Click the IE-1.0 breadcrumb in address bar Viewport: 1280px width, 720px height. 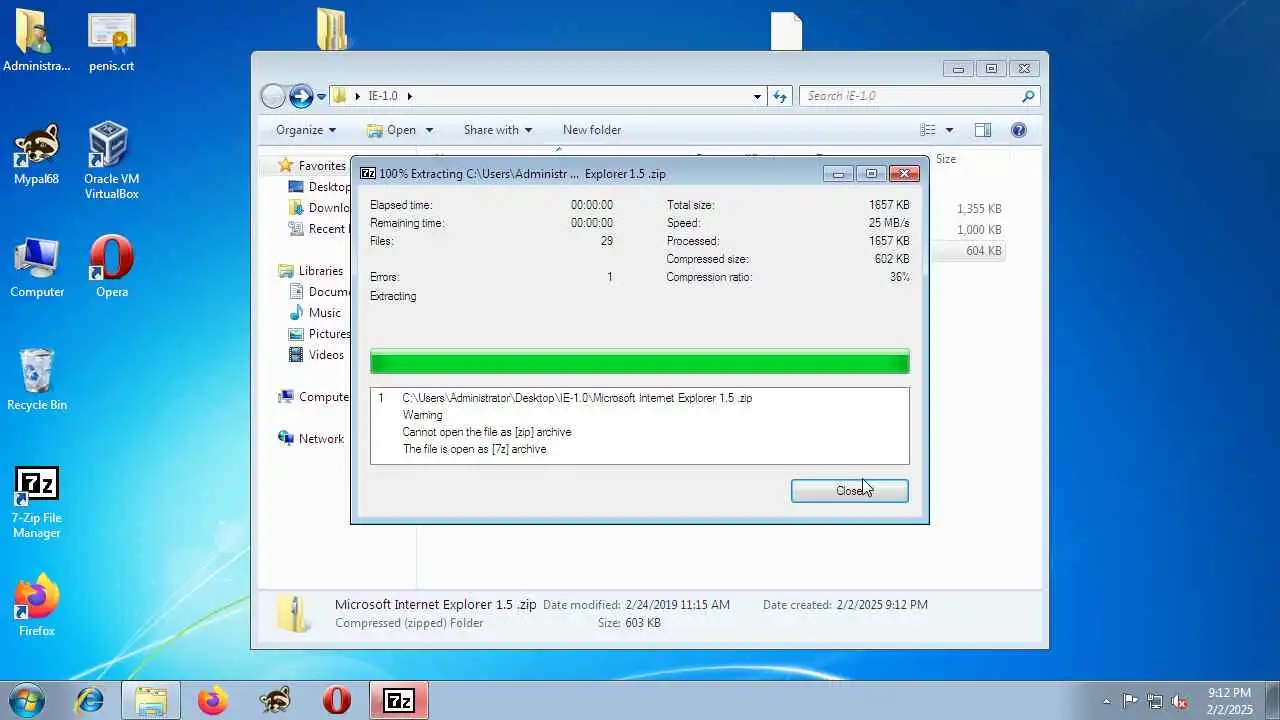382,96
